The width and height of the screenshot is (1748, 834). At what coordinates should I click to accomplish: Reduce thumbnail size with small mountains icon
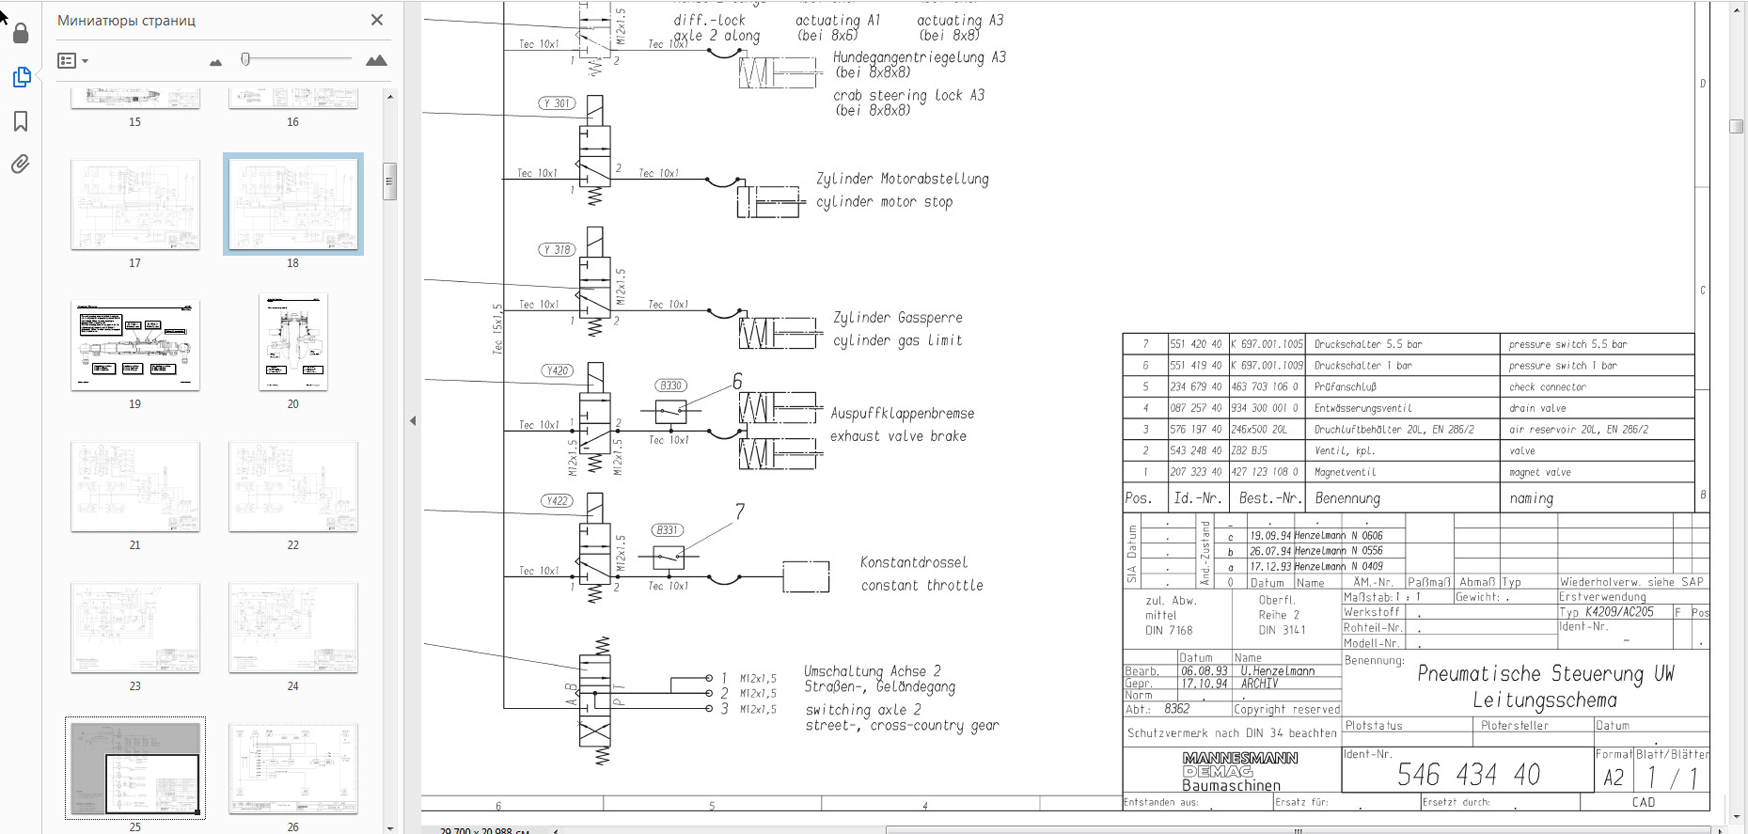point(215,62)
